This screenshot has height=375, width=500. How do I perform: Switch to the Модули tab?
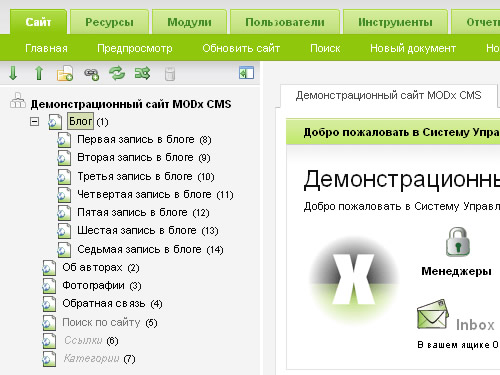[189, 22]
